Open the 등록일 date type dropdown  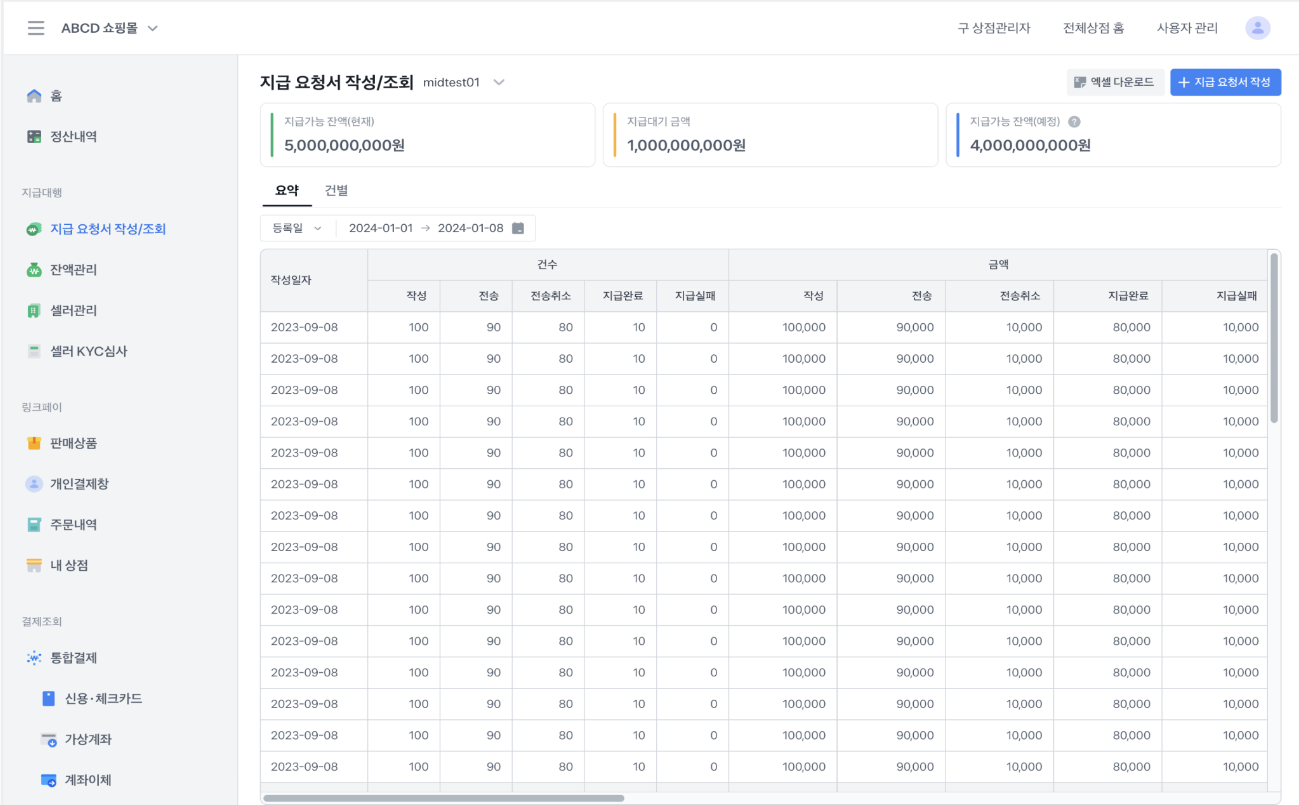point(297,228)
